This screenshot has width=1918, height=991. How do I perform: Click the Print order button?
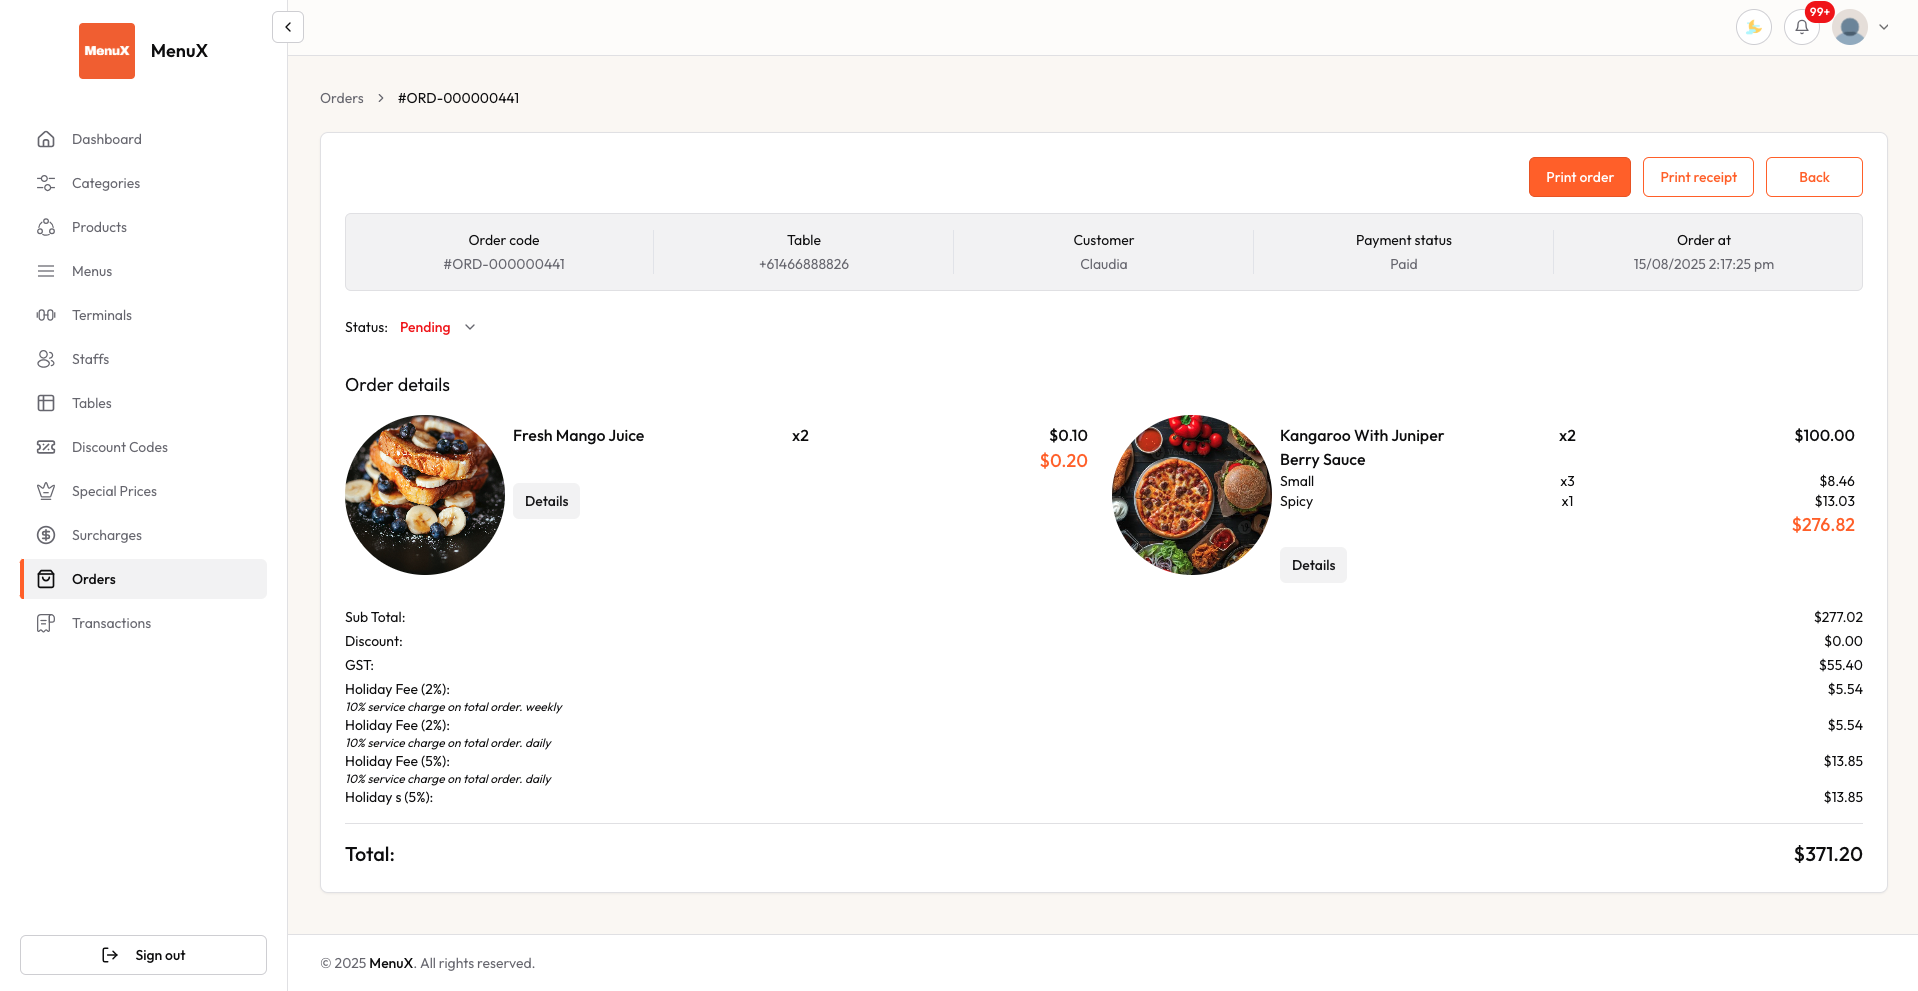[x=1579, y=177]
